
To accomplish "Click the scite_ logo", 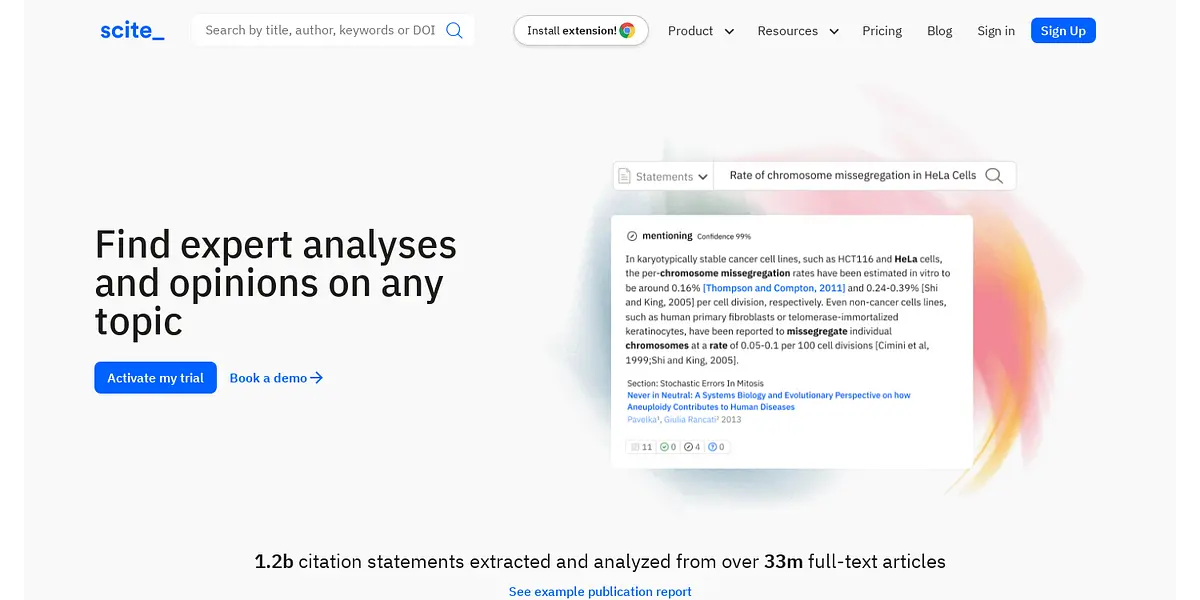I will click(x=132, y=31).
